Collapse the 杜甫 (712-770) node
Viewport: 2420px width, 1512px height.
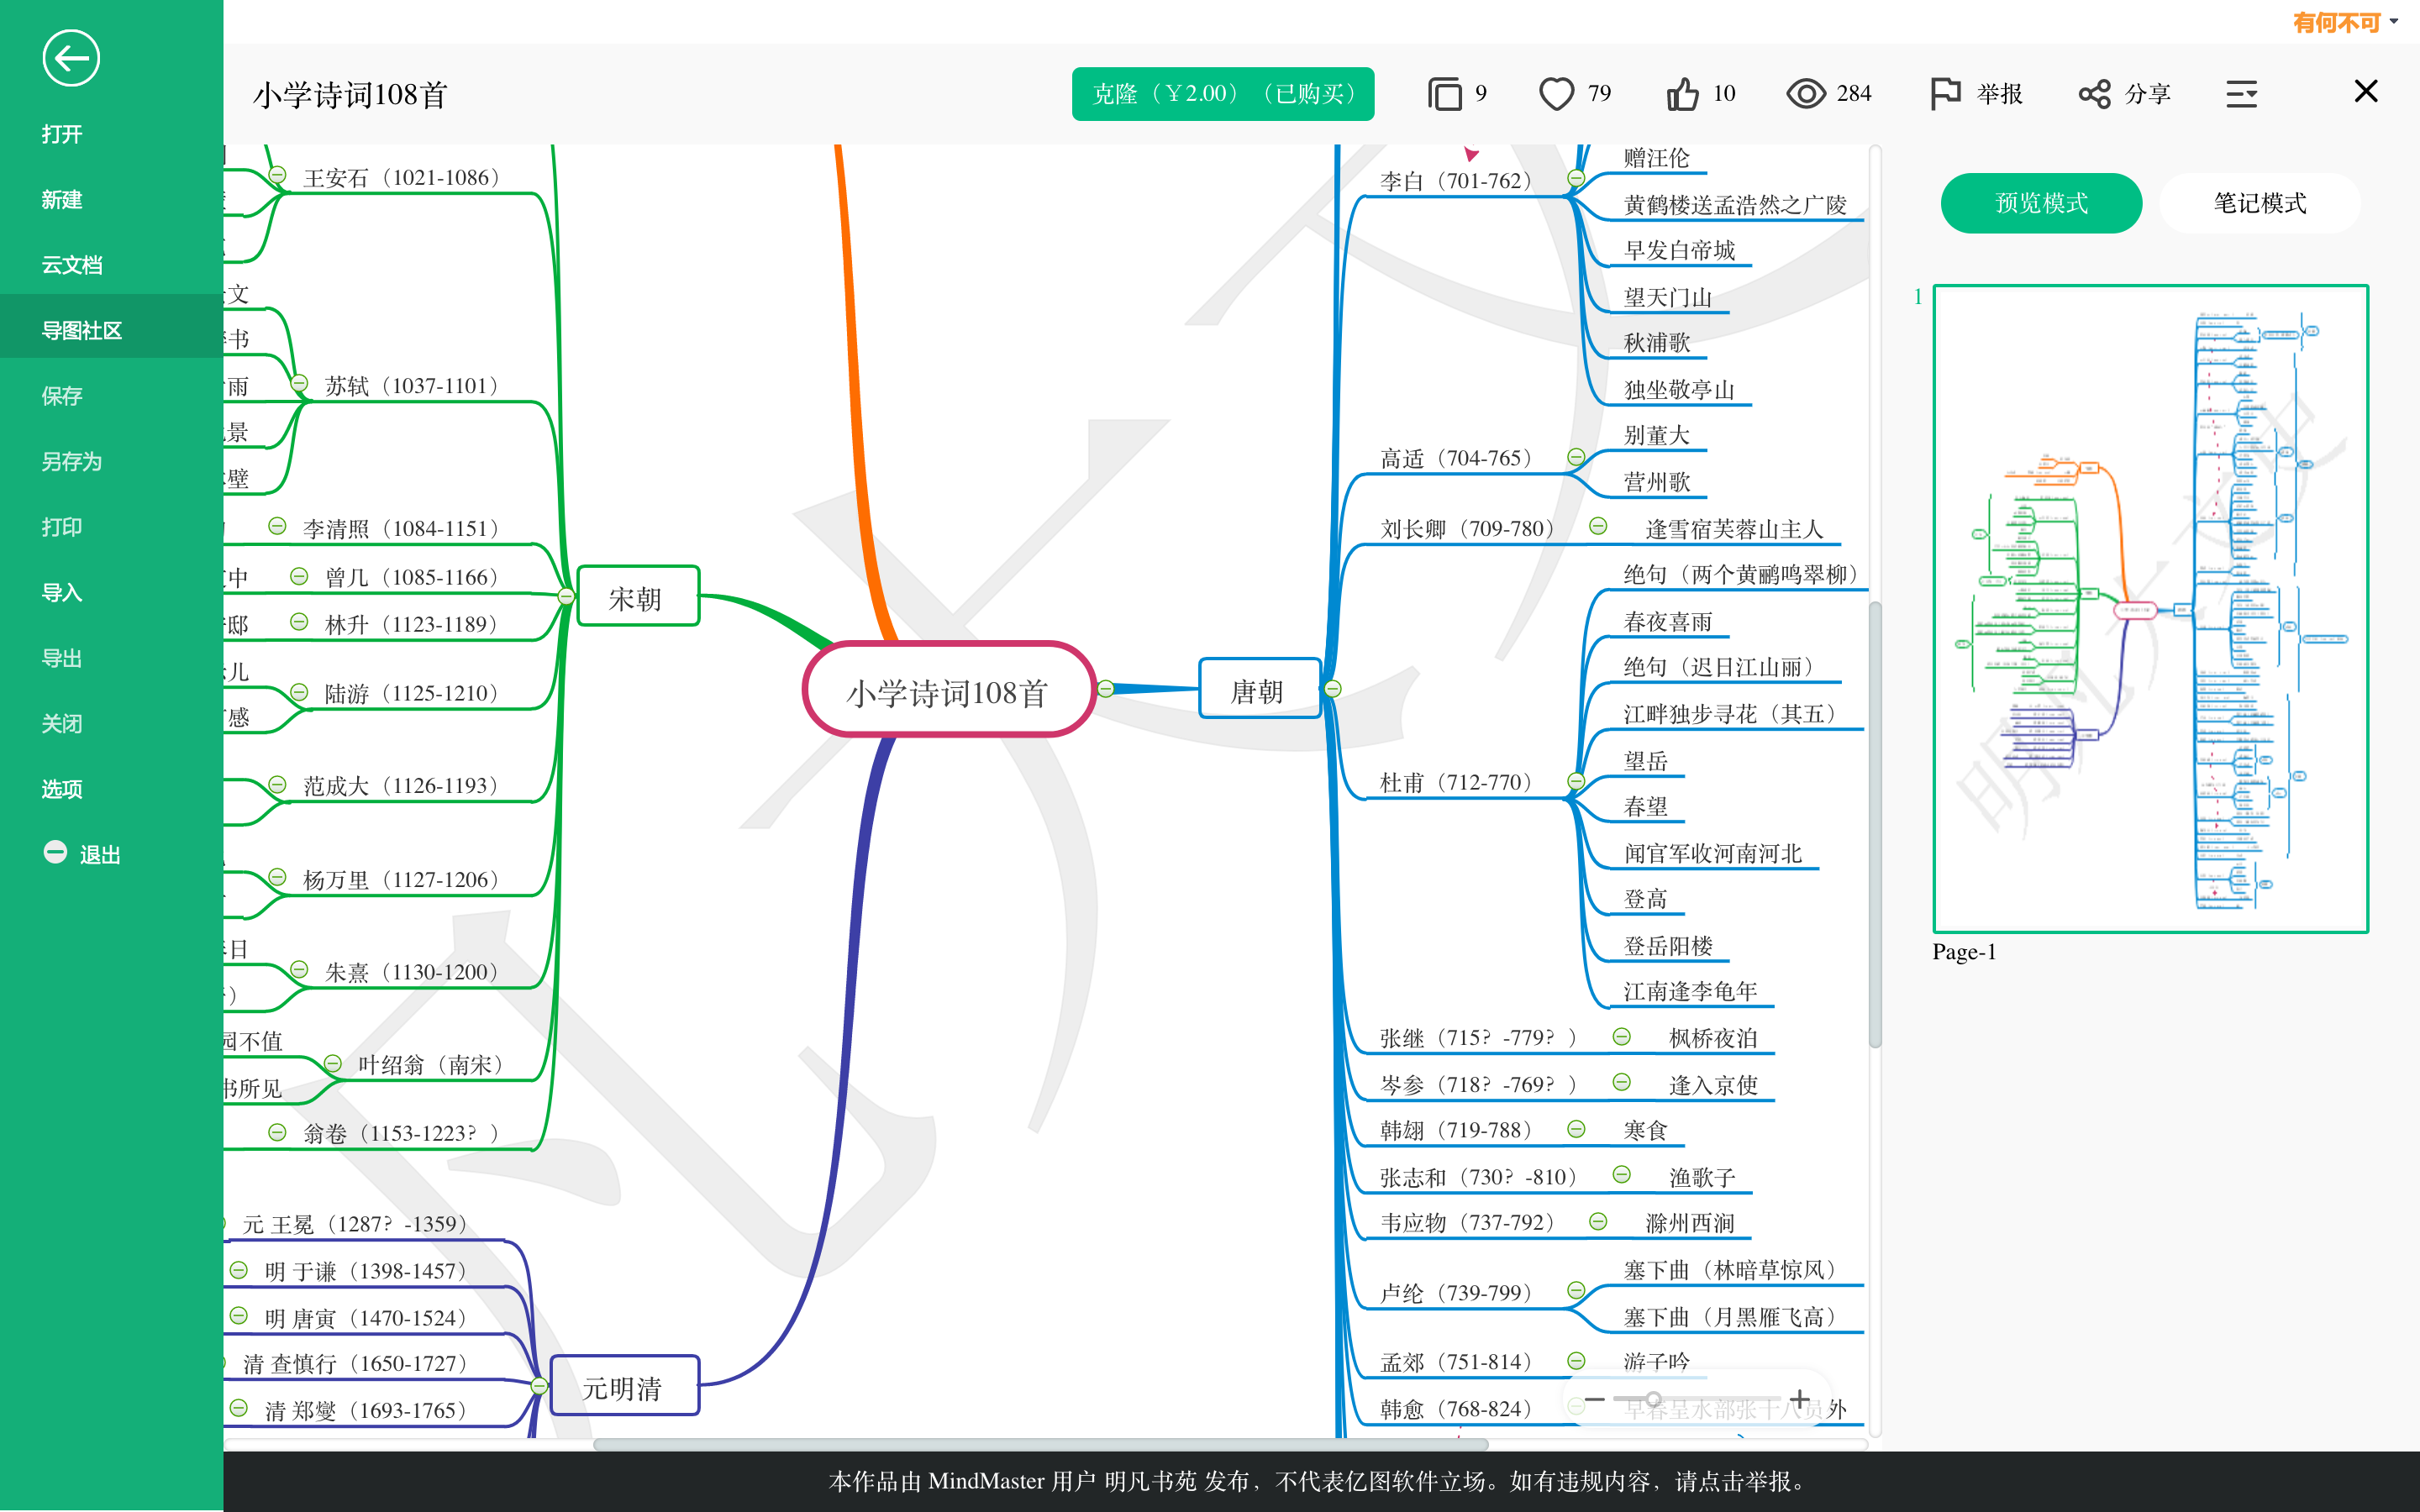pyautogui.click(x=1576, y=781)
